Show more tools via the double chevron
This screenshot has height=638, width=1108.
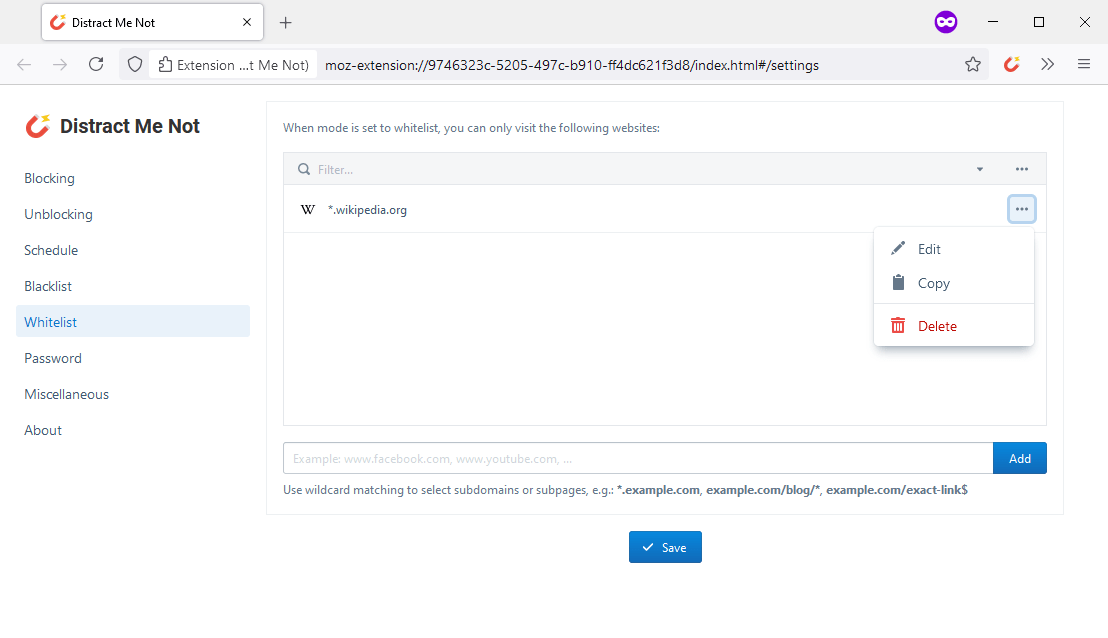pyautogui.click(x=1047, y=64)
